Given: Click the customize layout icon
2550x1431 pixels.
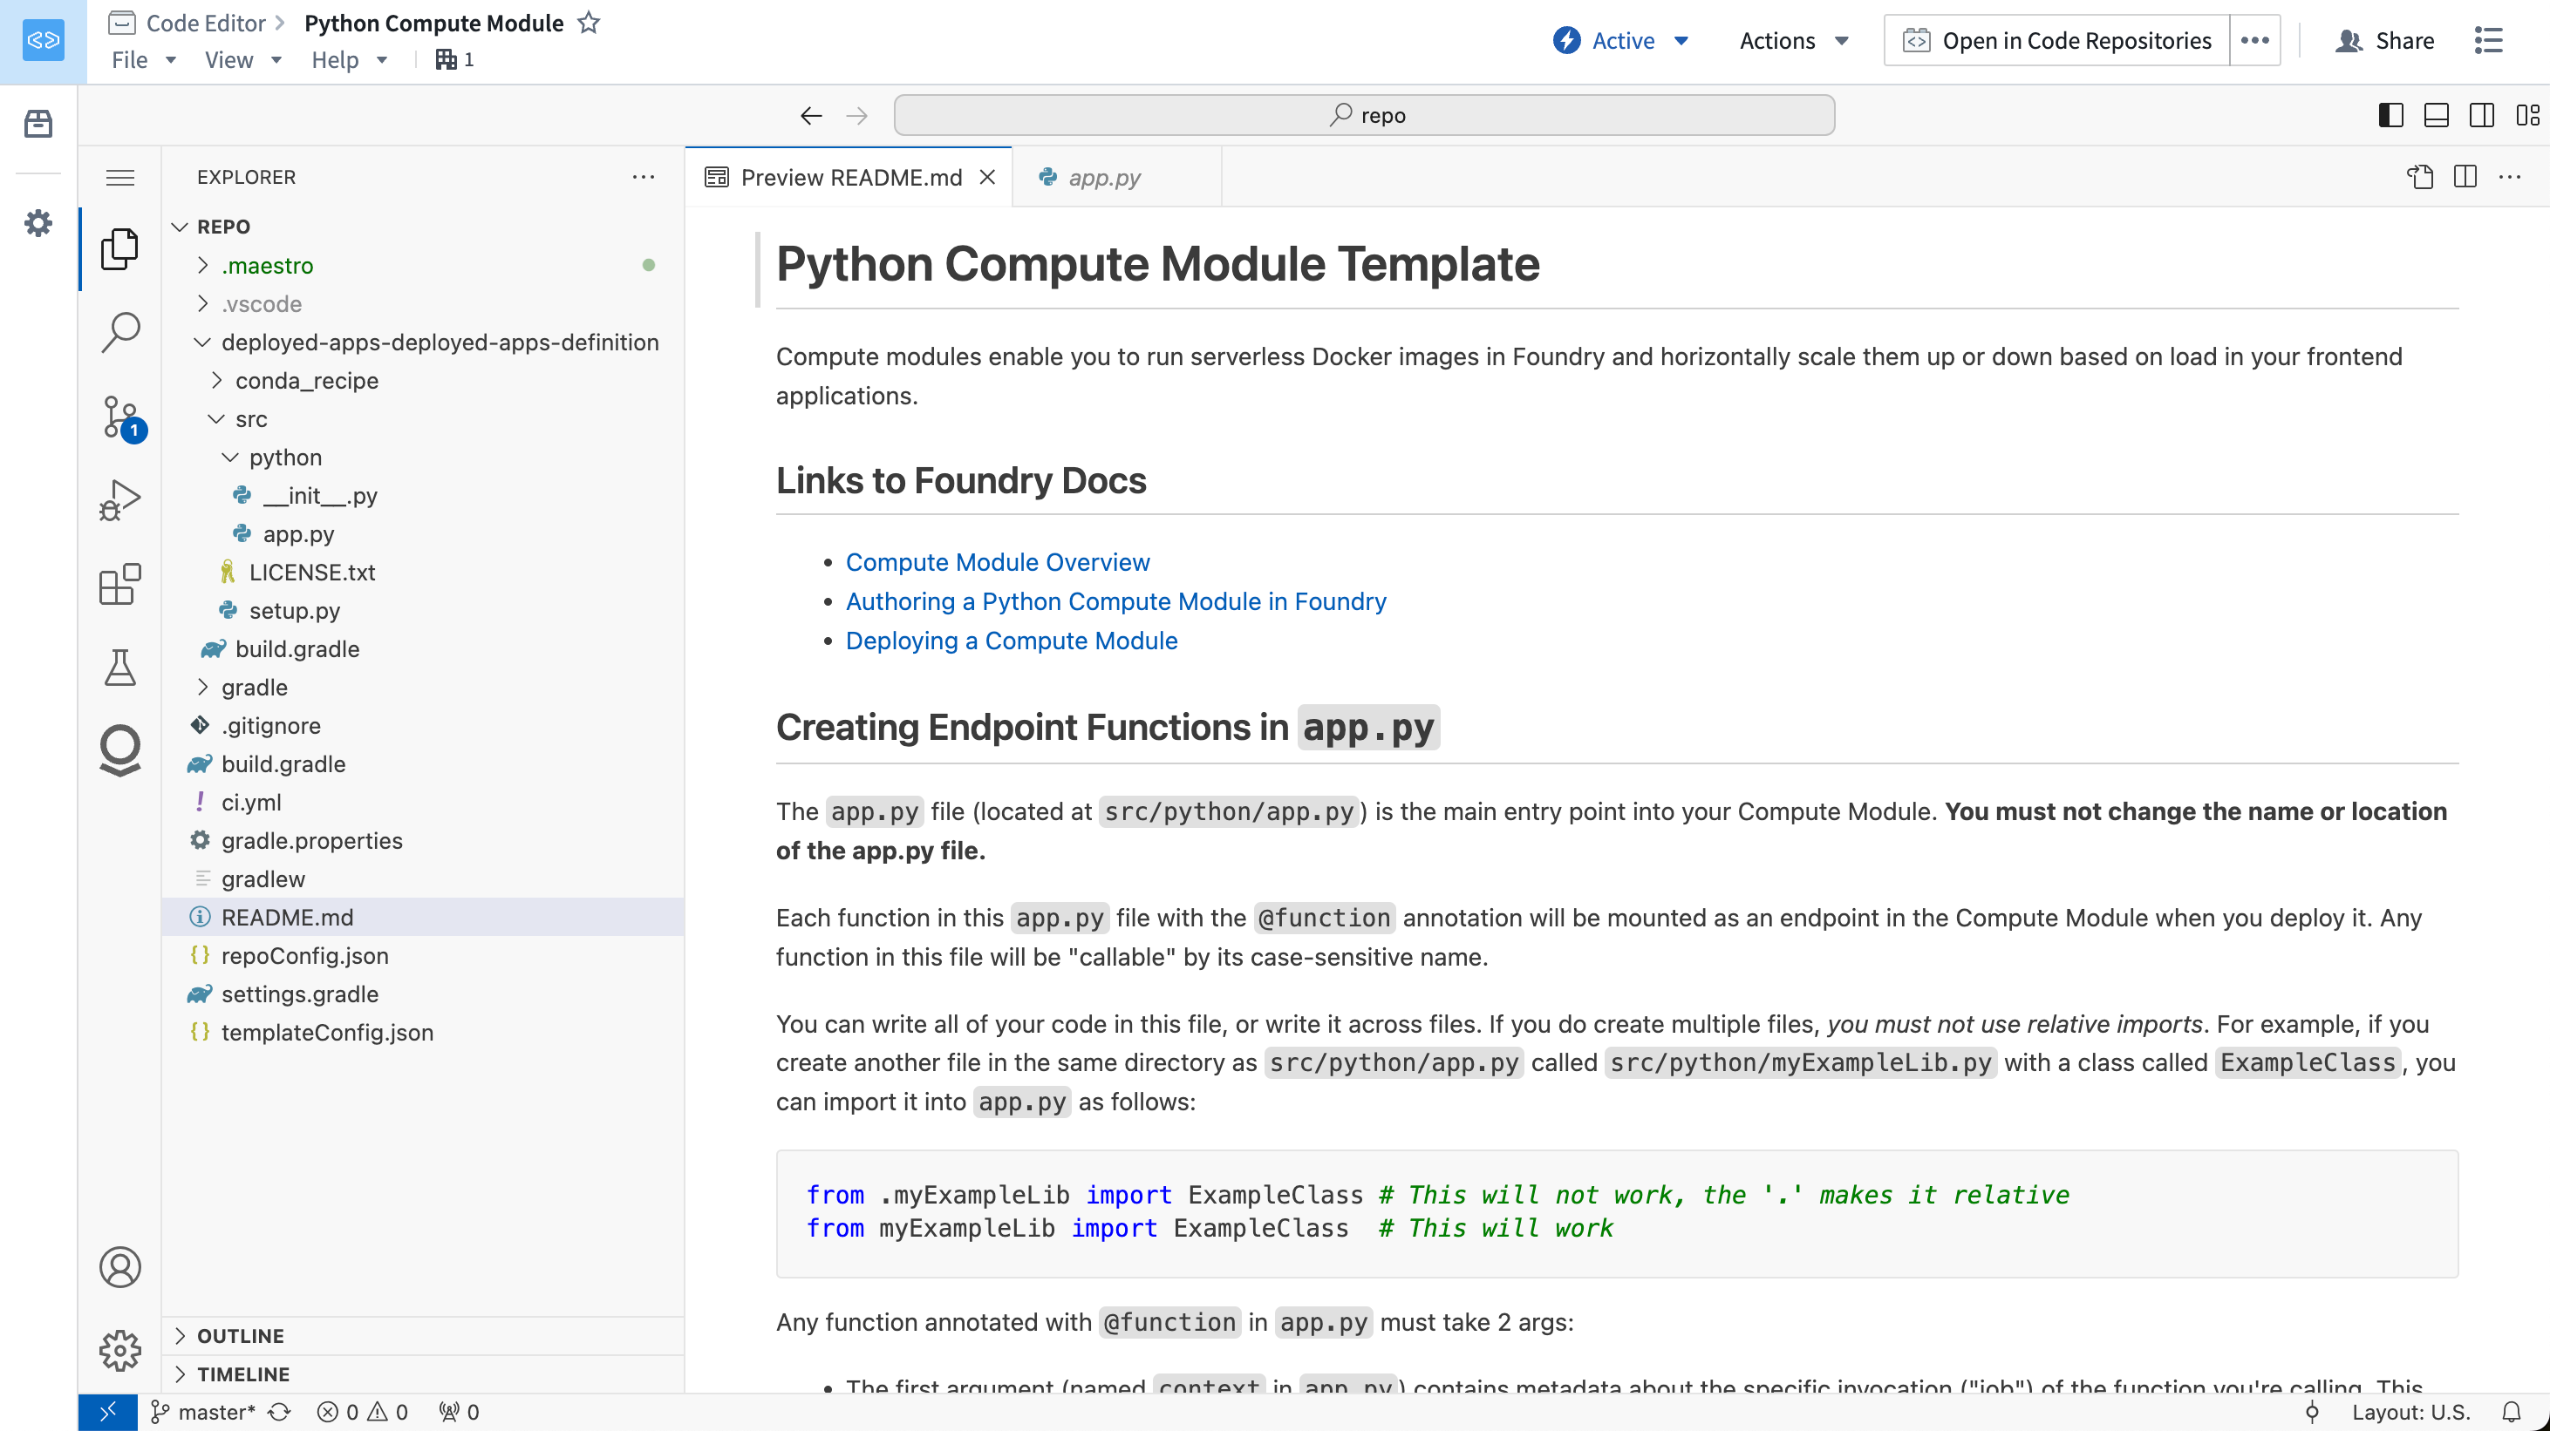Looking at the screenshot, I should pos(2528,115).
